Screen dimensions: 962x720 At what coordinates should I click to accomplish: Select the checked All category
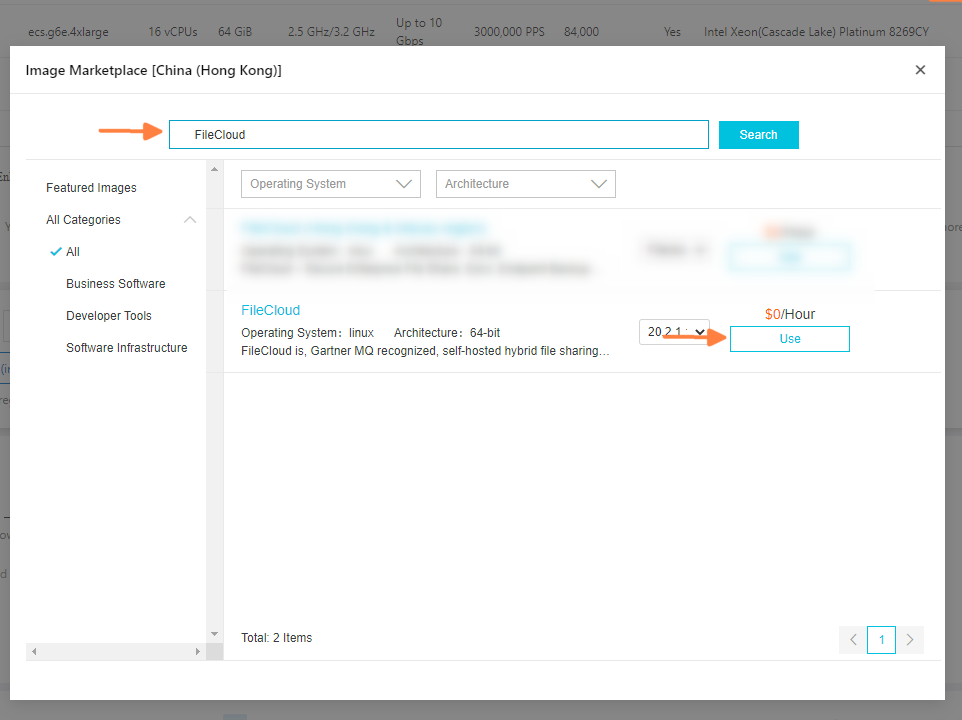pyautogui.click(x=73, y=252)
